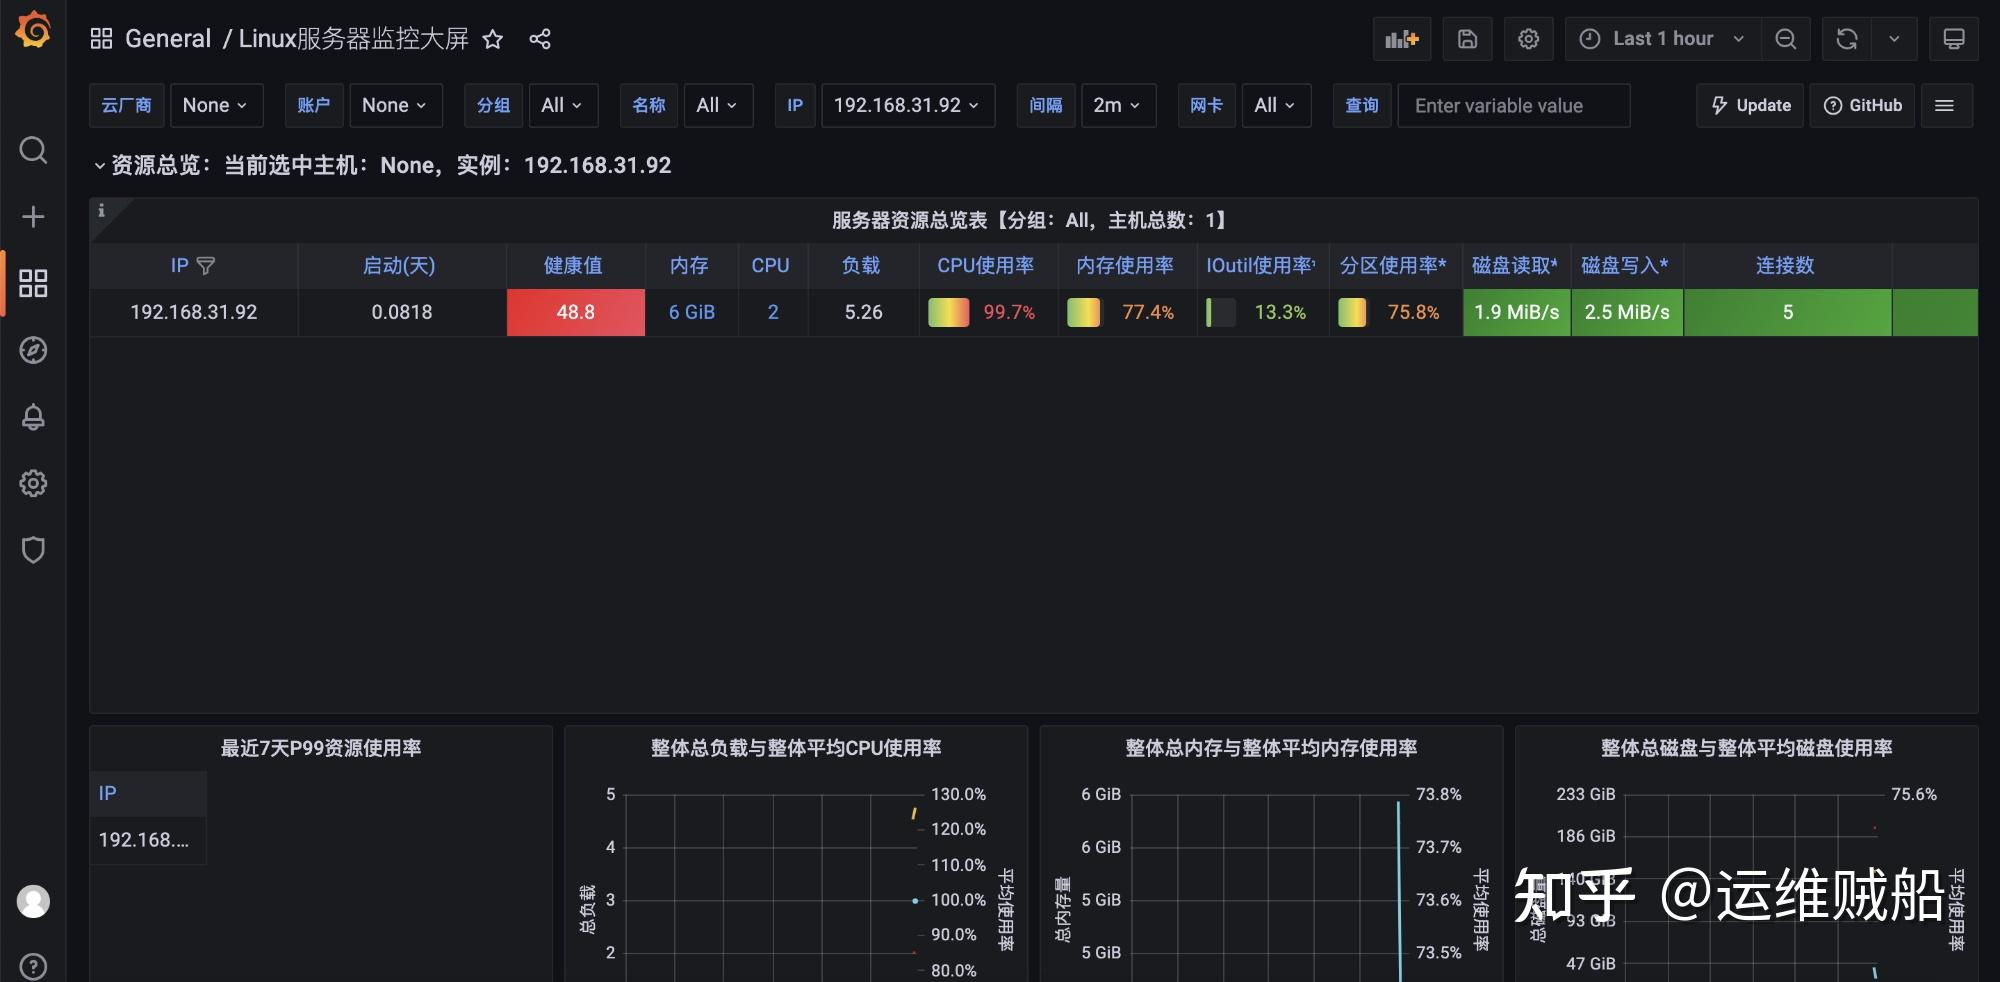This screenshot has width=2000, height=982.
Task: Open the sidebar Search icon
Action: point(33,150)
